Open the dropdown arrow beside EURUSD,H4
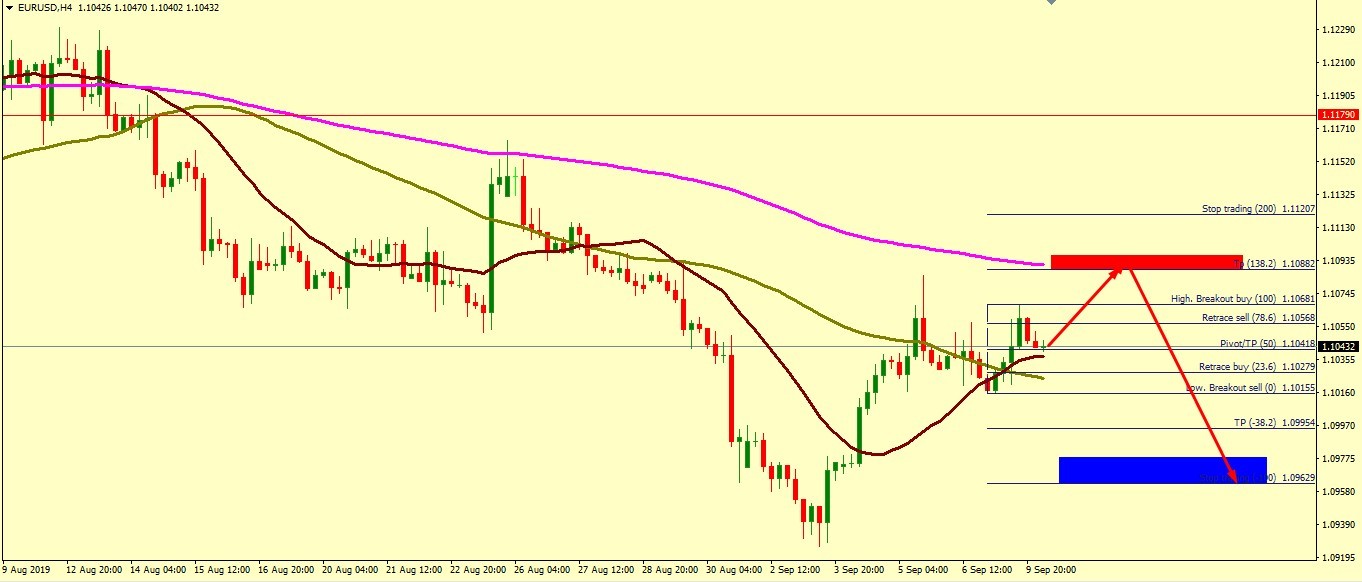This screenshot has height=582, width=1362. tap(8, 7)
